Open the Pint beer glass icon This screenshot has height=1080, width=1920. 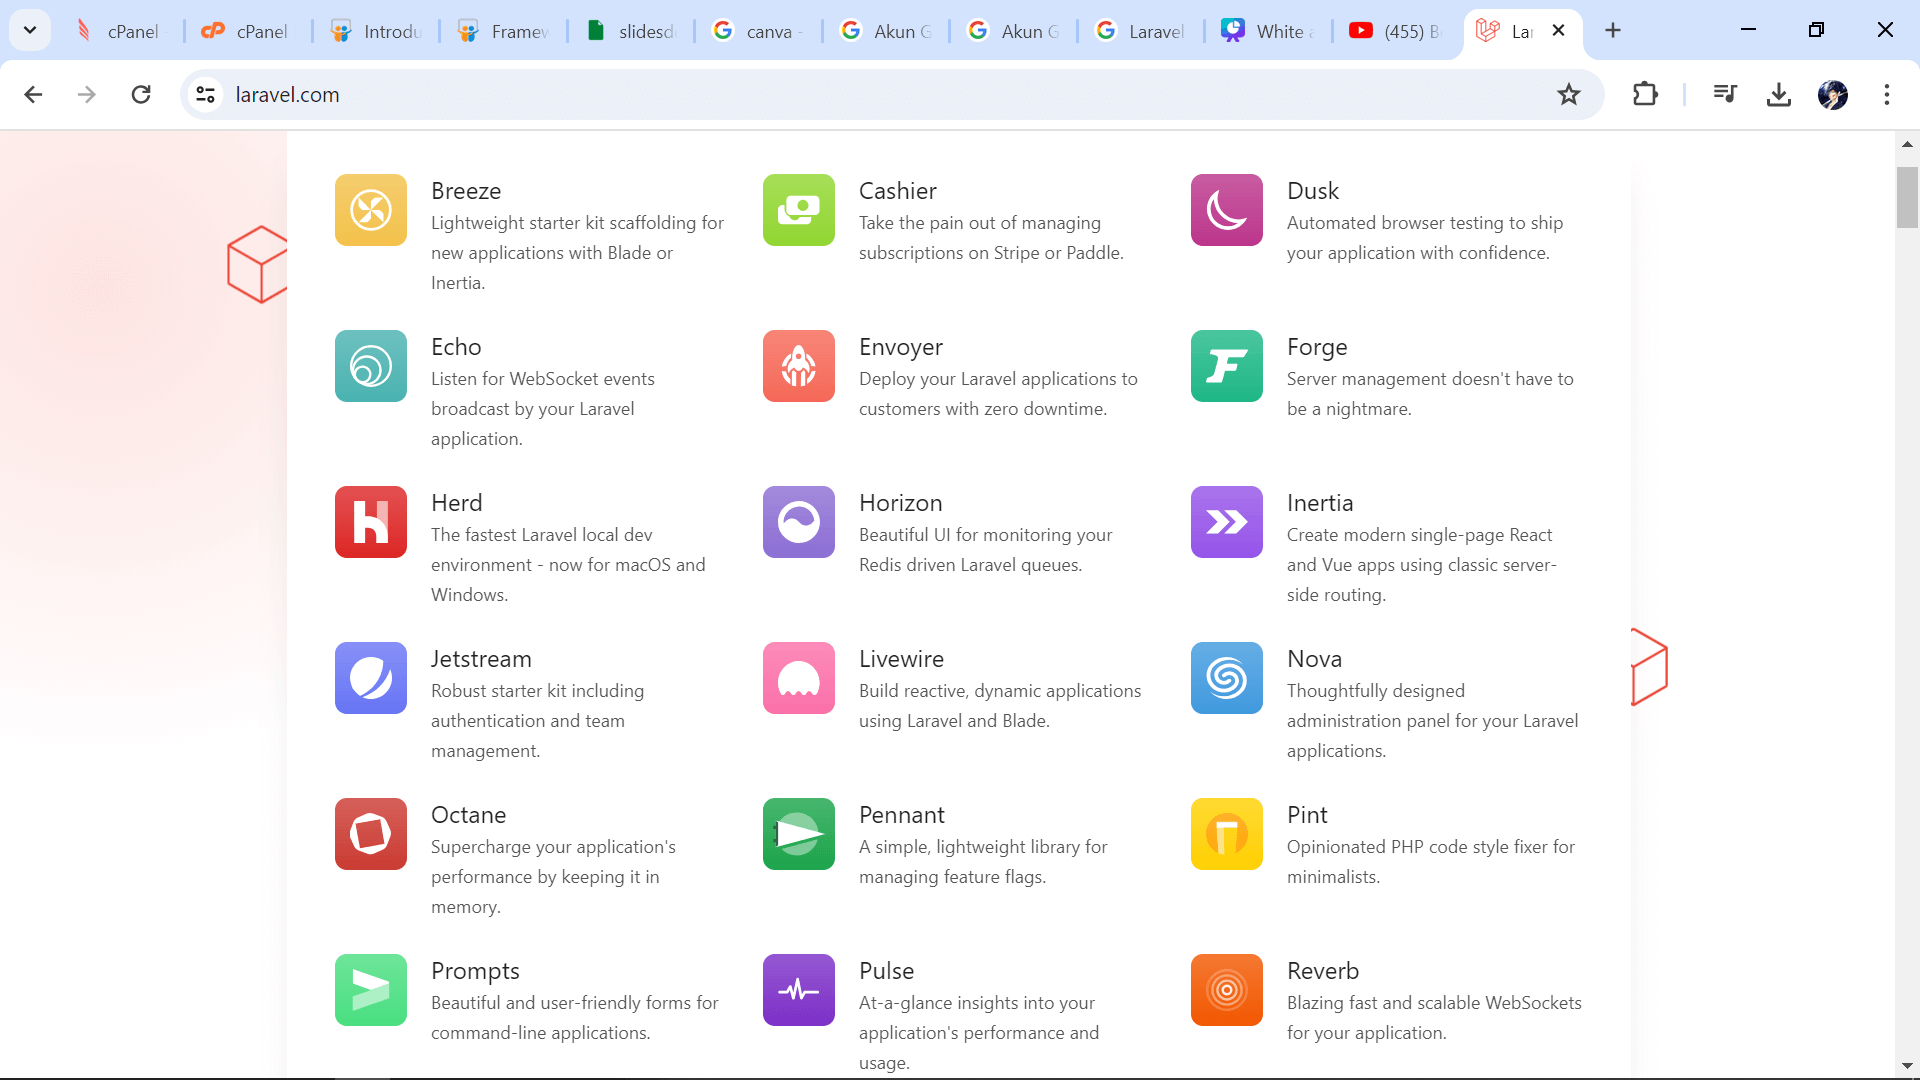click(1227, 834)
